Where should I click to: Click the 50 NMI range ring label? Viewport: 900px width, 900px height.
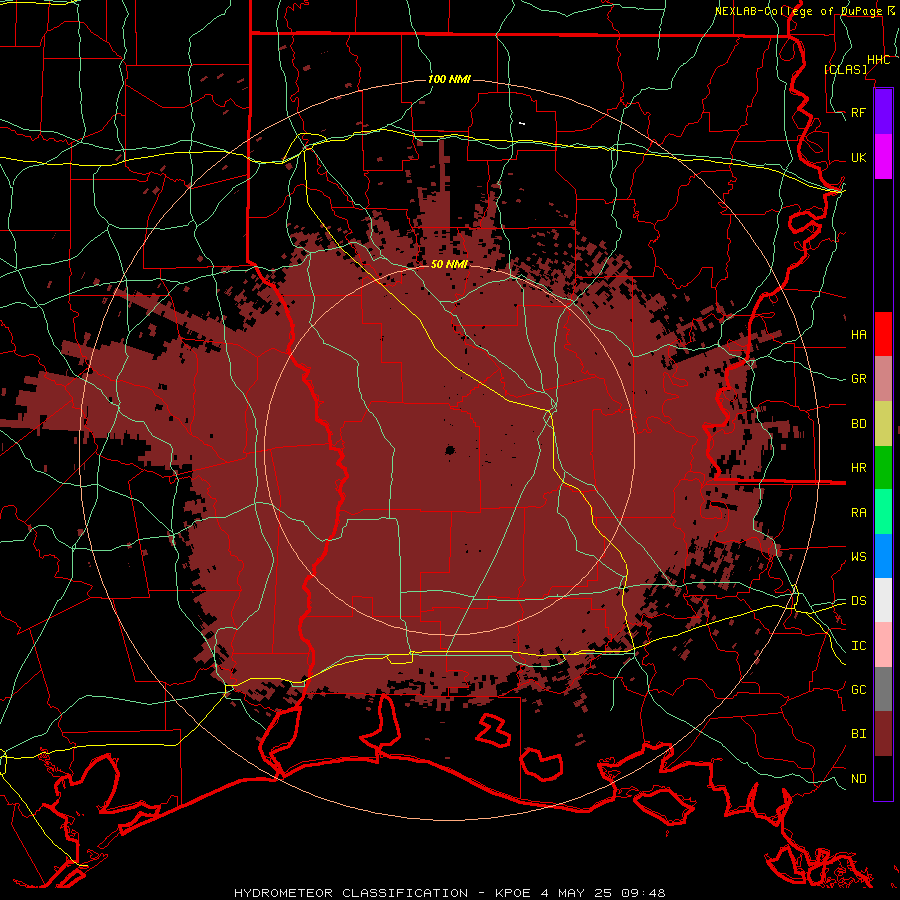[449, 264]
